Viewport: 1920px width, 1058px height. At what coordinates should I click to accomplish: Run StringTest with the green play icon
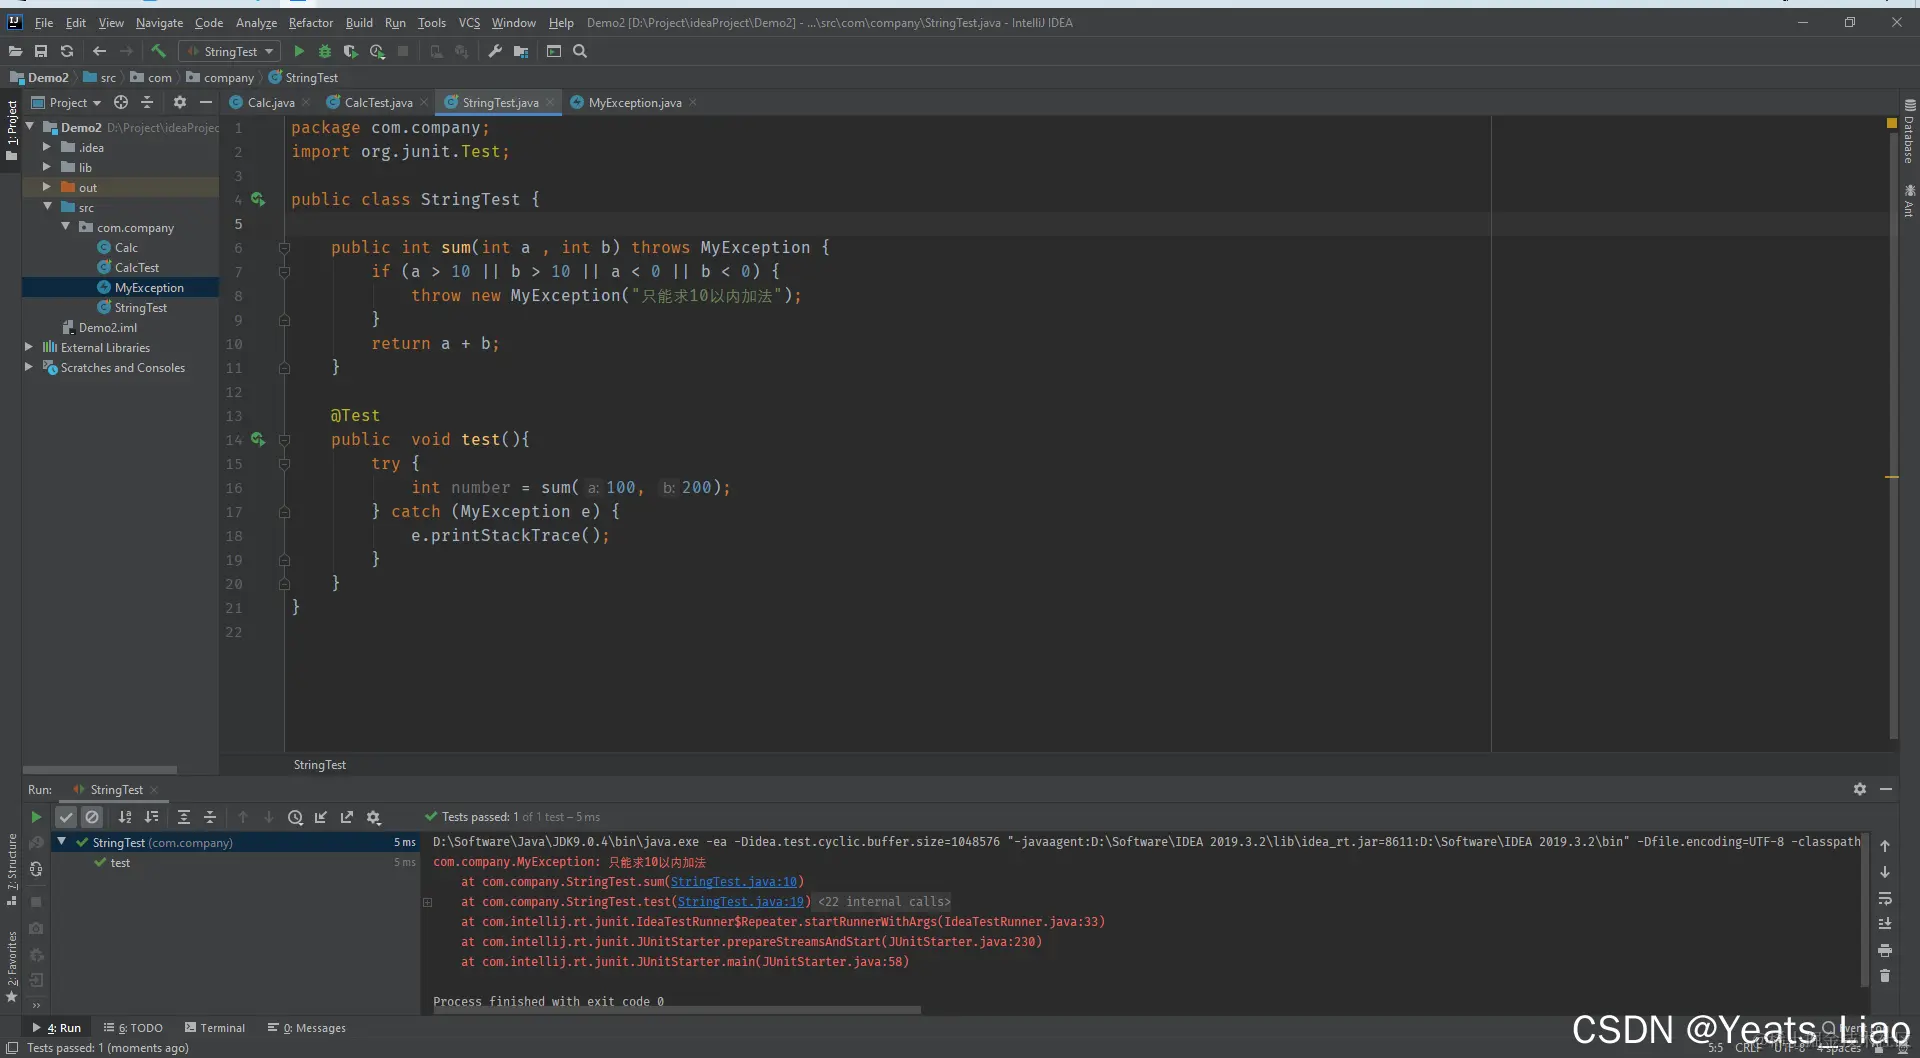pyautogui.click(x=299, y=51)
